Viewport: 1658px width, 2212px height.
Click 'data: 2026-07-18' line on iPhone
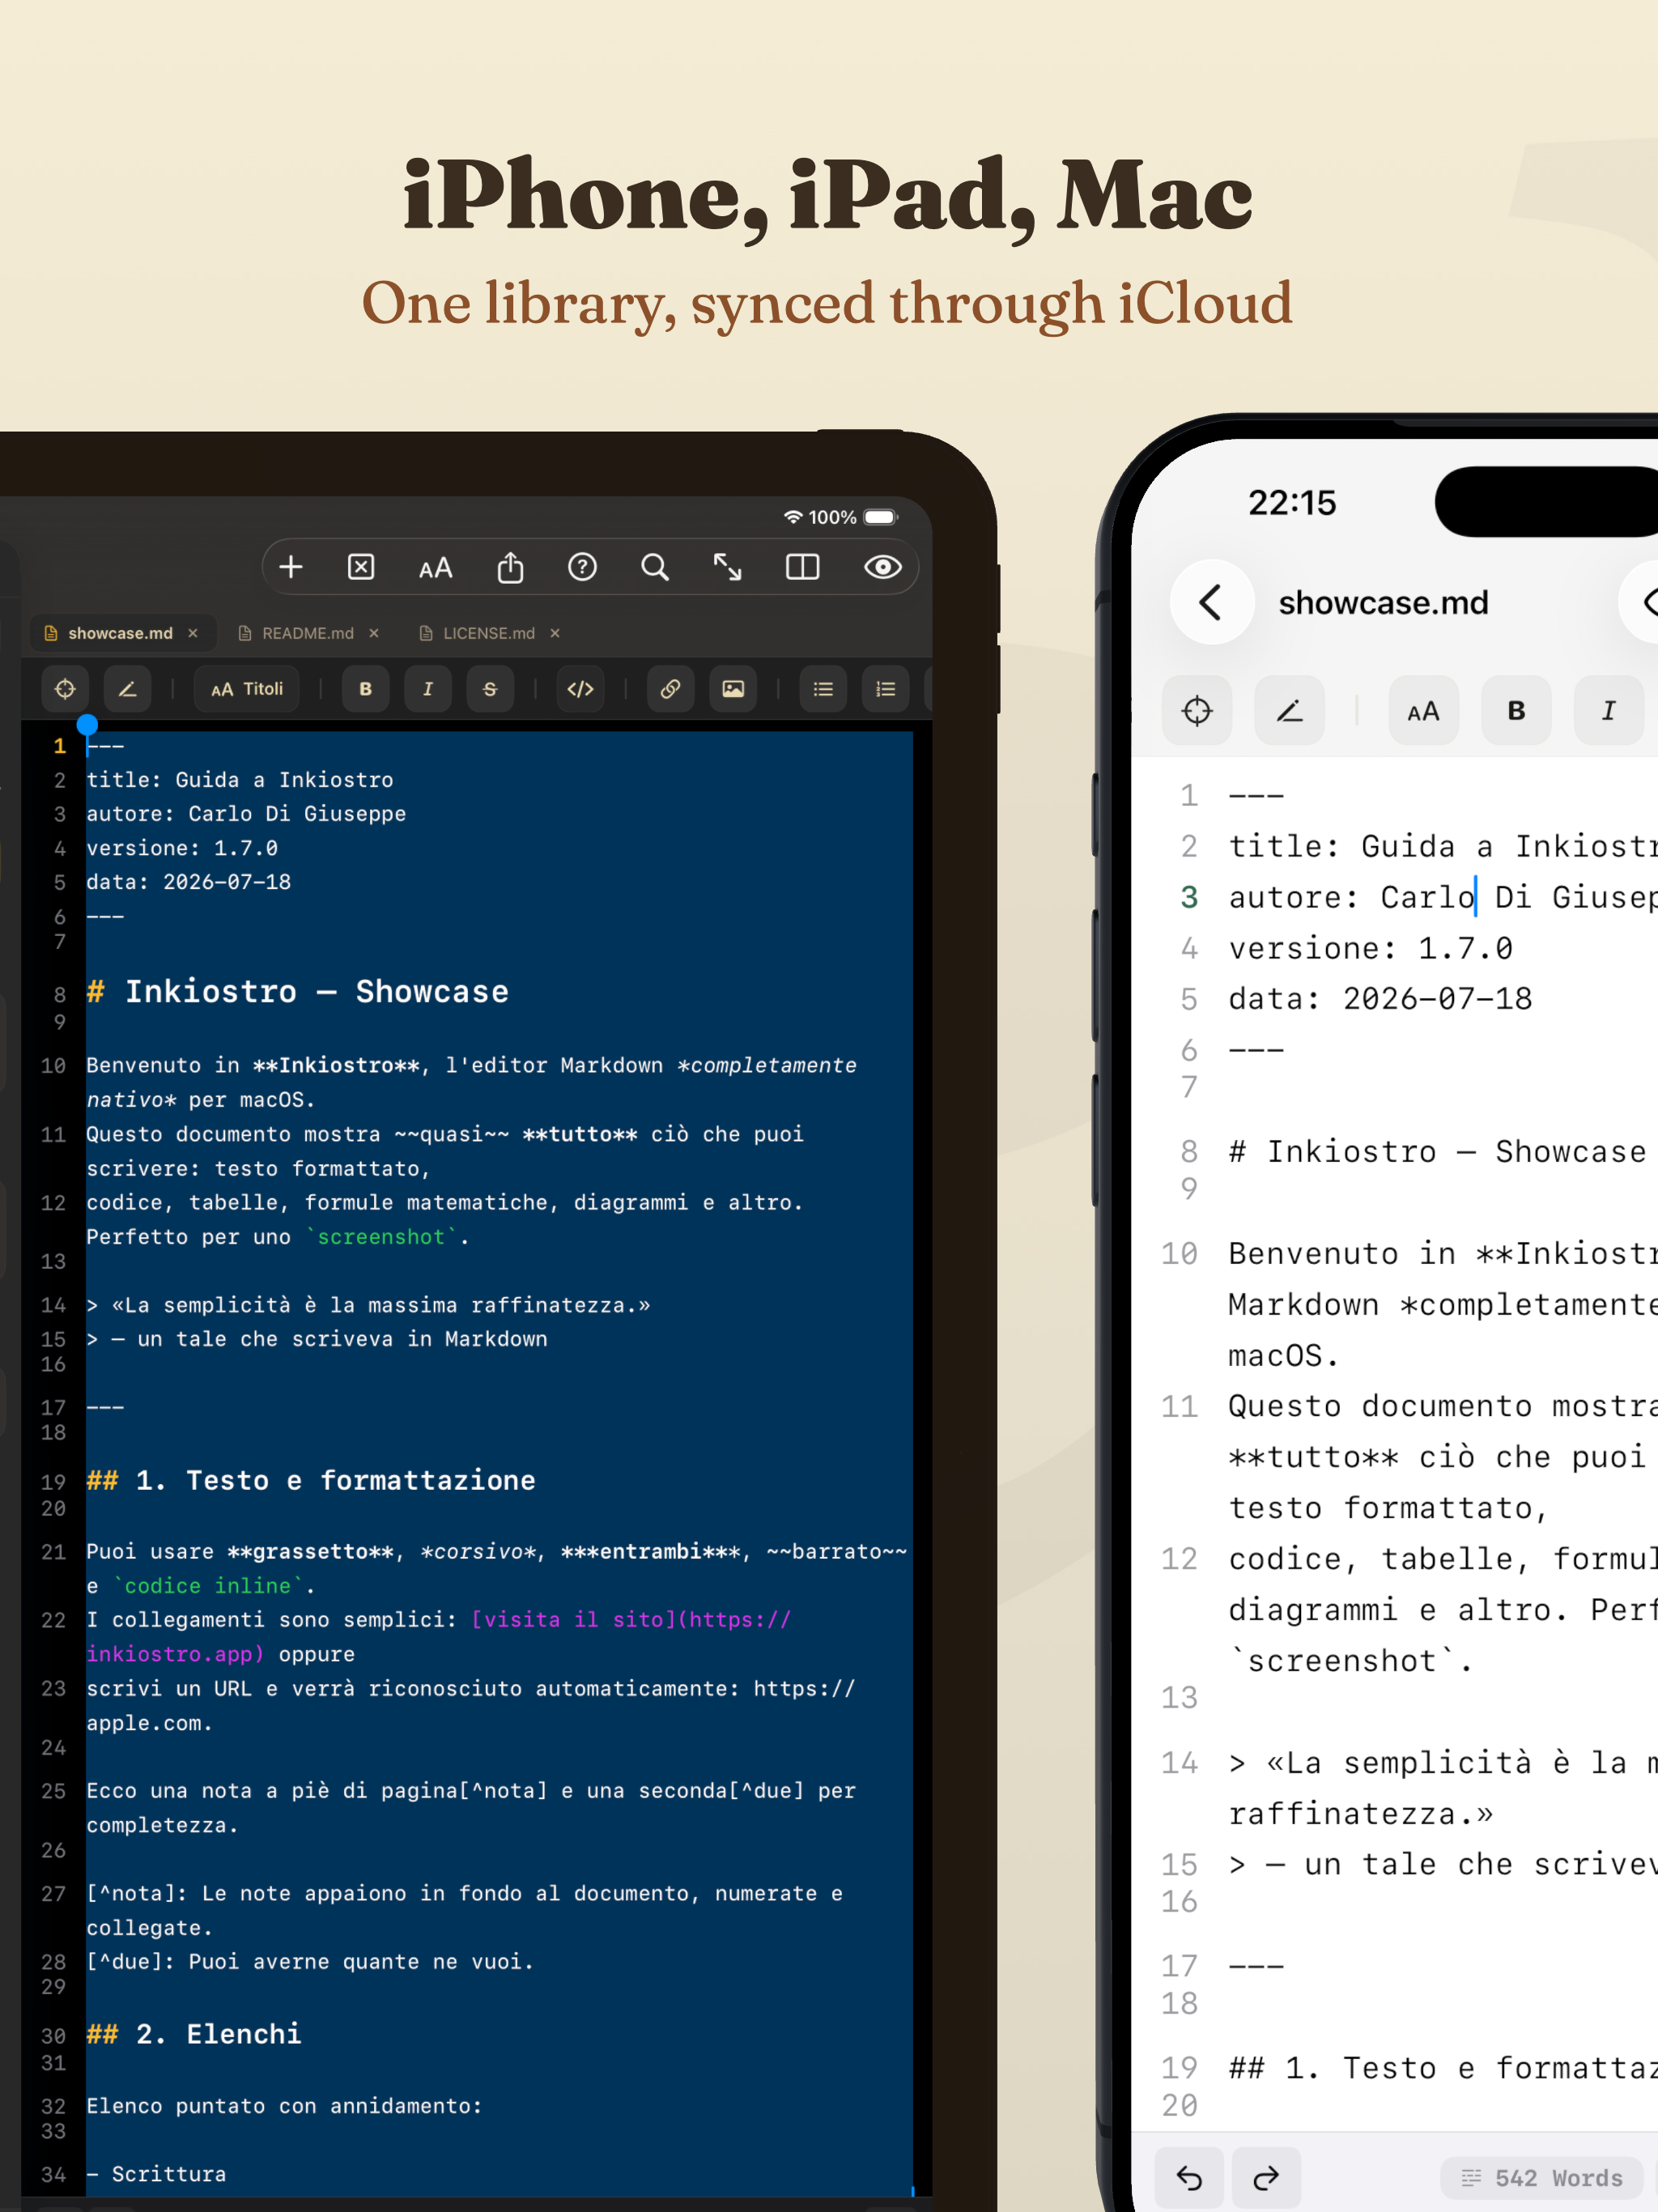pos(1380,999)
